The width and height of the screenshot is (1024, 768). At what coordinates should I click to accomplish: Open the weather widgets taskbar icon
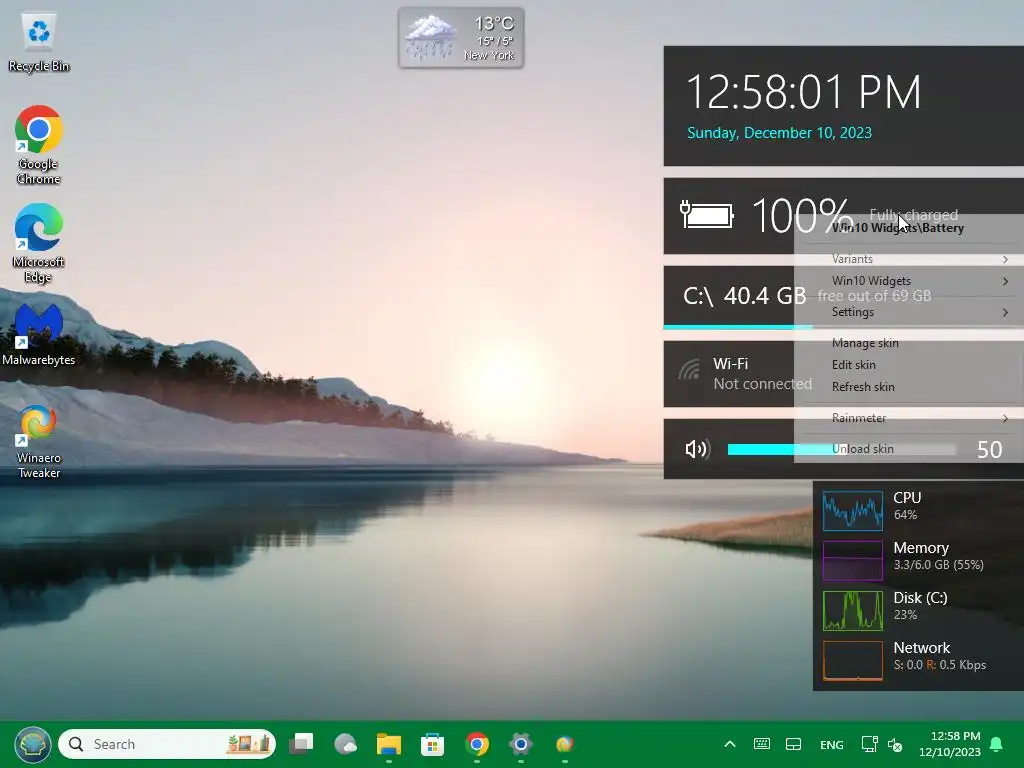tap(345, 744)
